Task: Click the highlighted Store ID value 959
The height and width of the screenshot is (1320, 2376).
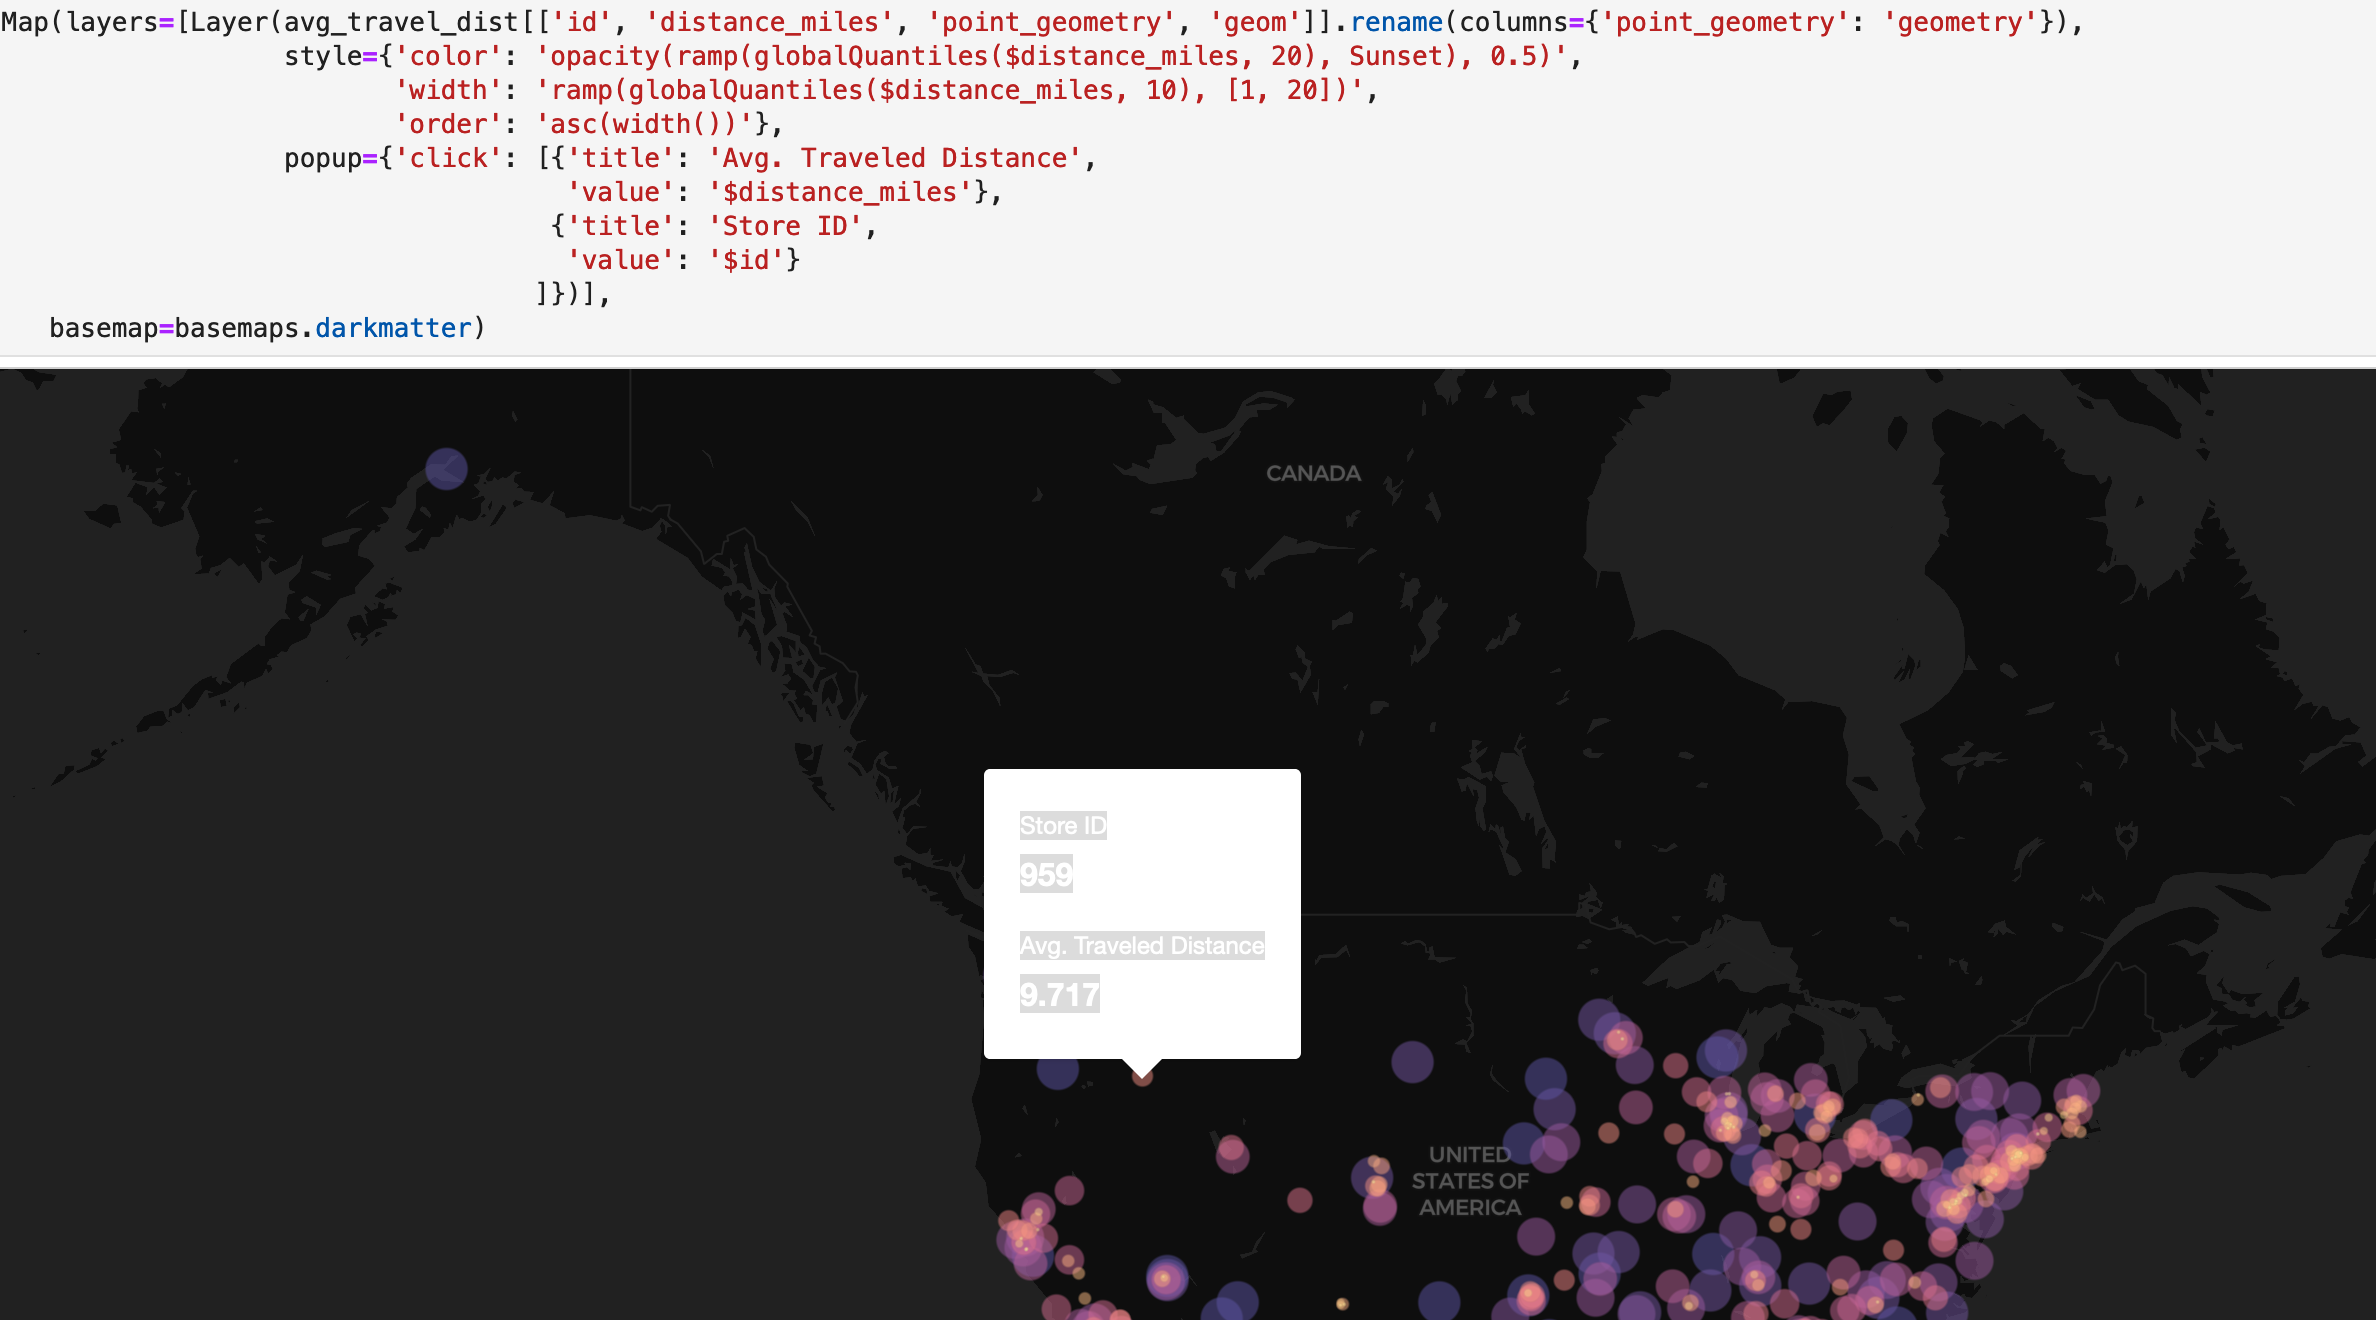Action: coord(1046,874)
